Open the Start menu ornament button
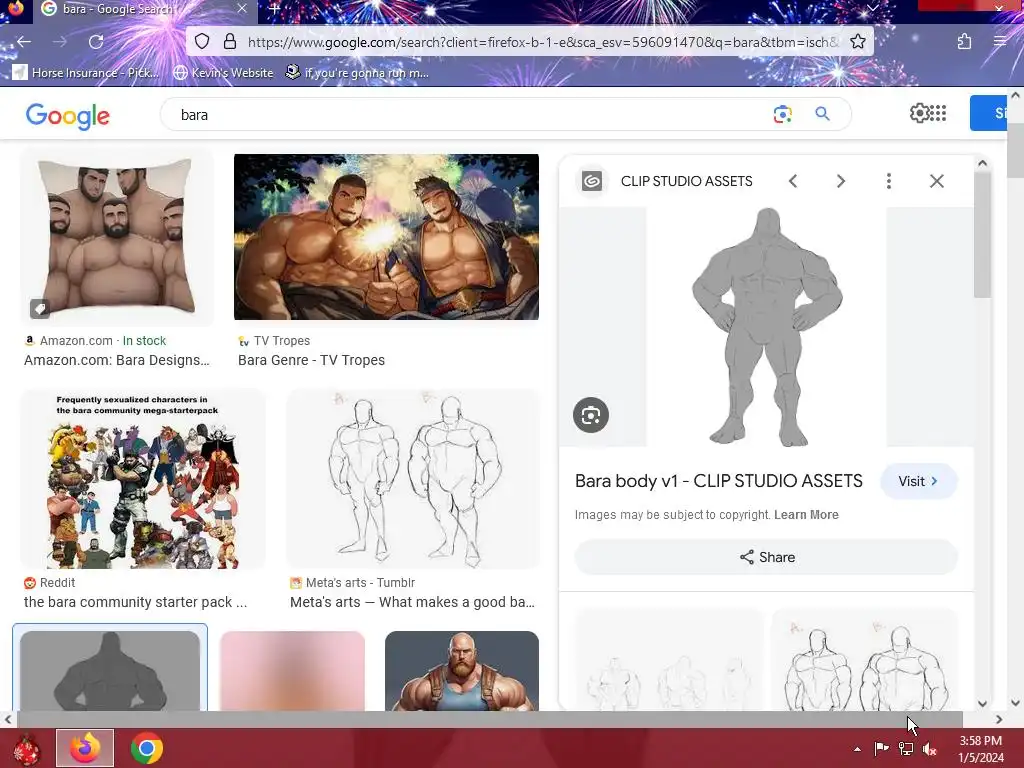Screen dimensions: 1024x768 (26, 748)
